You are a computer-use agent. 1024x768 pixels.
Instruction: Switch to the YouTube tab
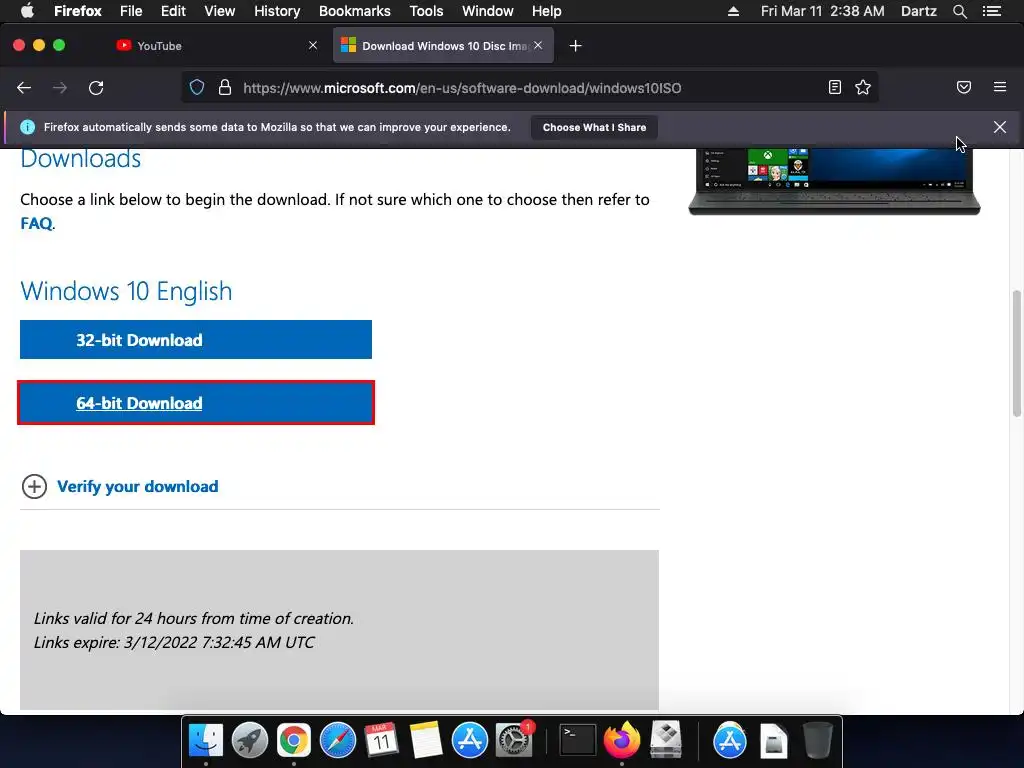216,46
